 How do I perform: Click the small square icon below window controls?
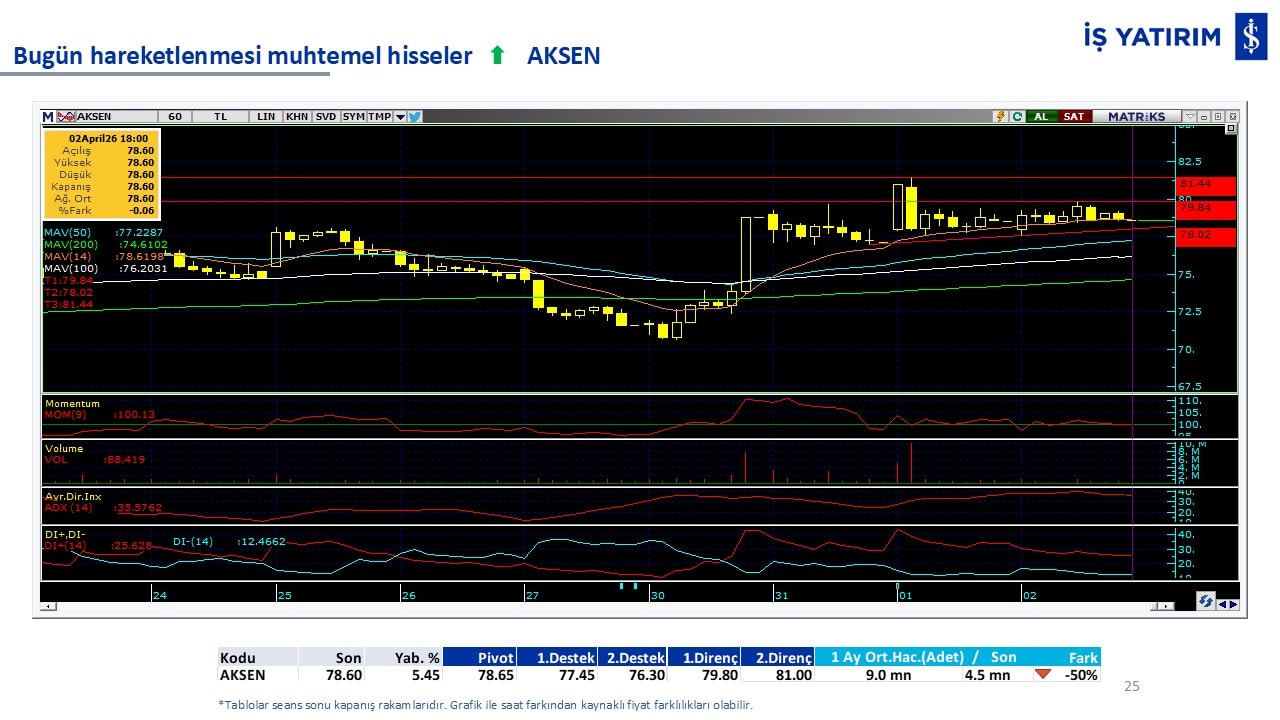click(x=1230, y=129)
